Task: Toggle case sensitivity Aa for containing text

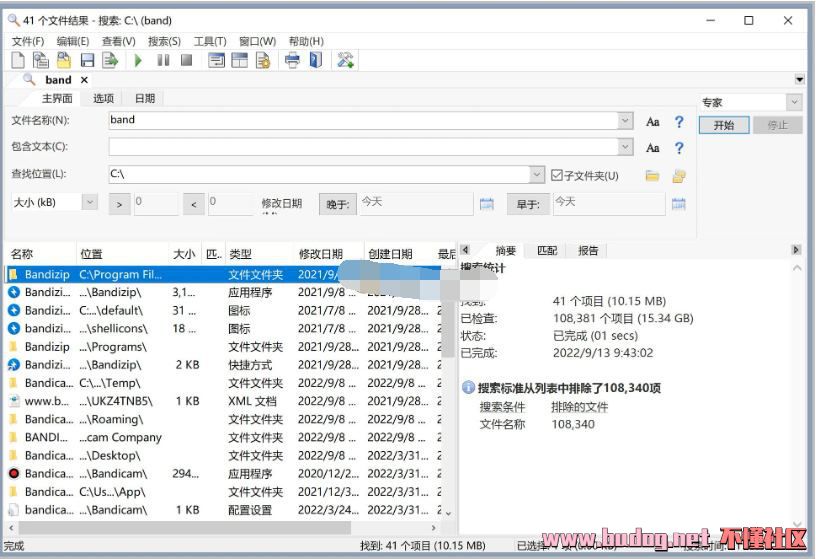Action: point(653,148)
